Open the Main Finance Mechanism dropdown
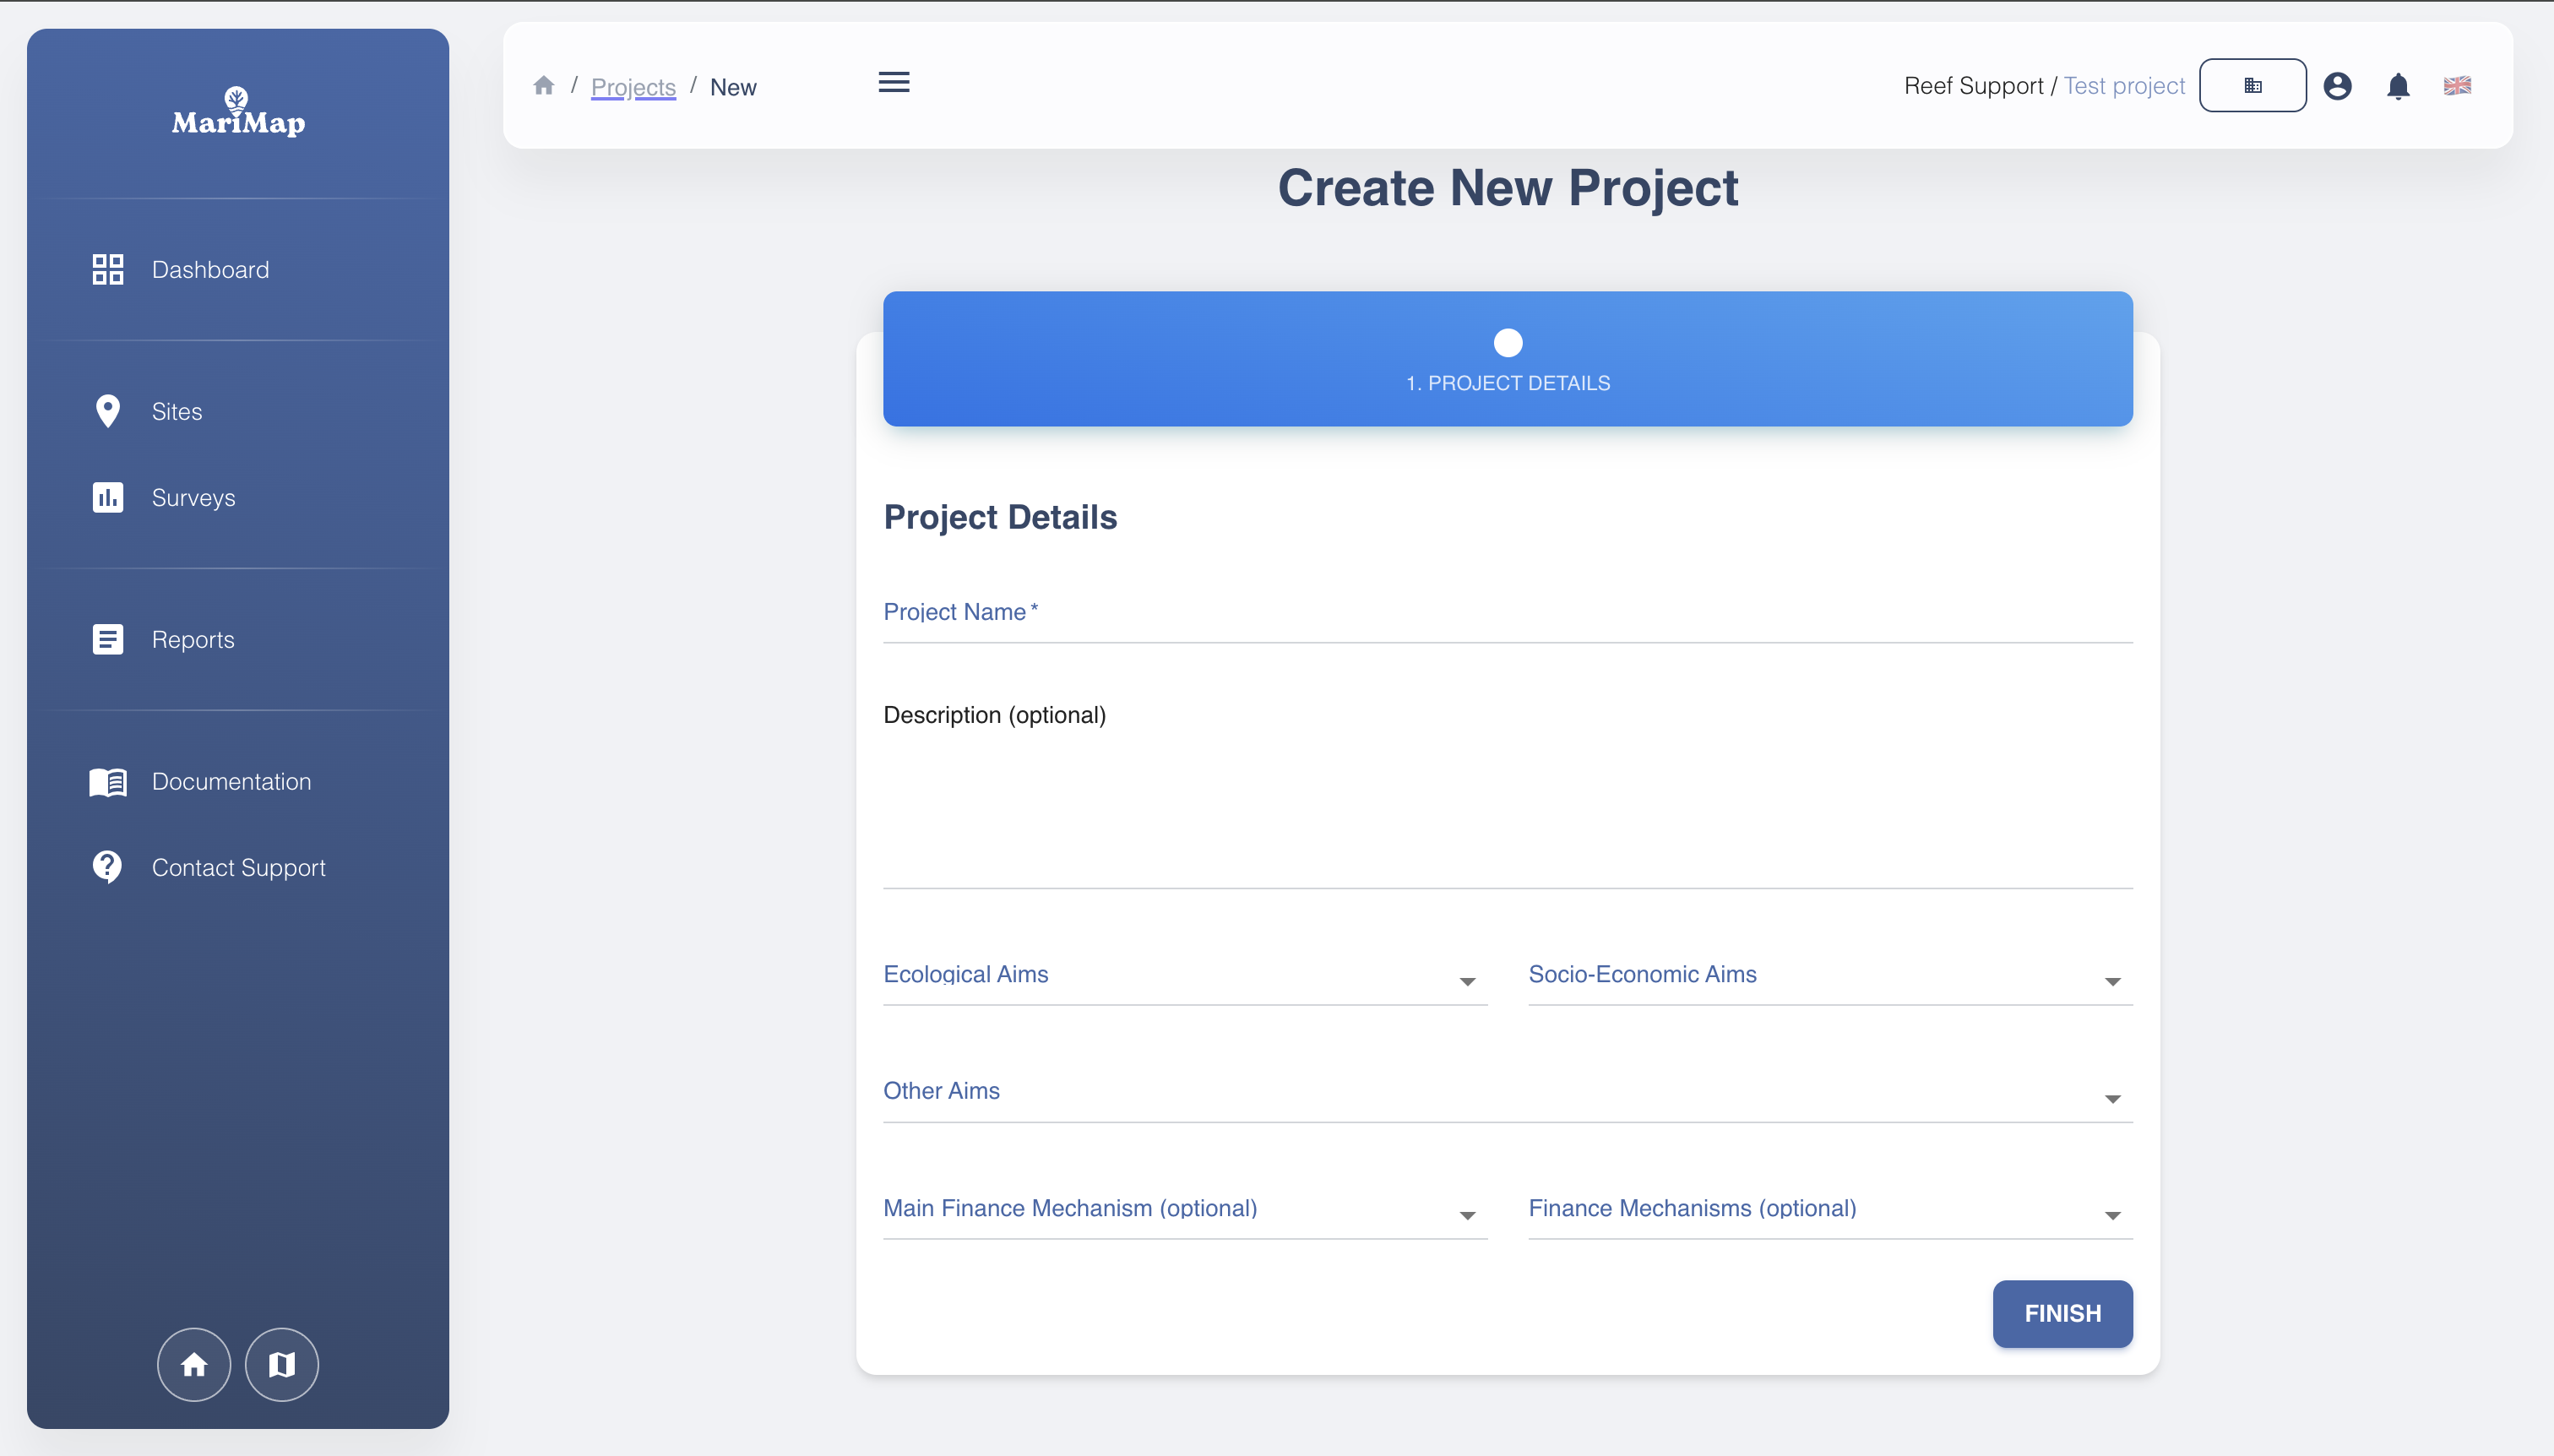Image resolution: width=2554 pixels, height=1456 pixels. (1465, 1215)
